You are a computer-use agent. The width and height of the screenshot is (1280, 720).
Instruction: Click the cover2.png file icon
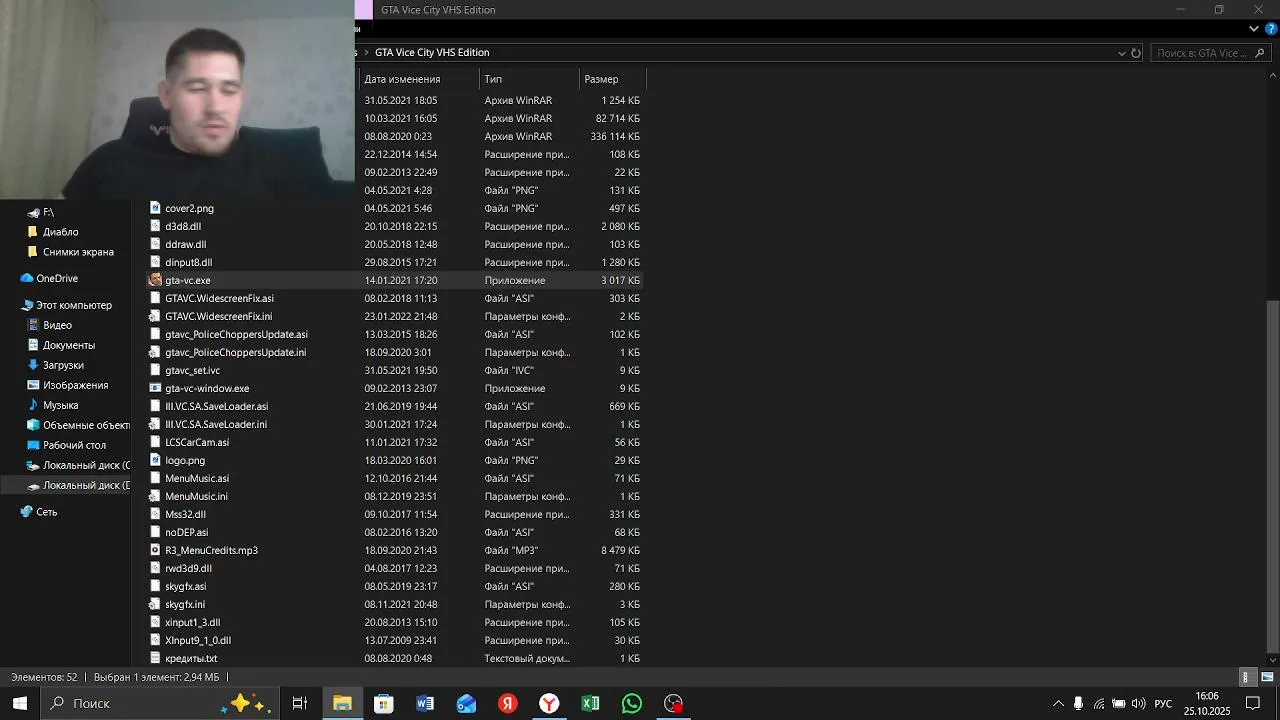[155, 208]
